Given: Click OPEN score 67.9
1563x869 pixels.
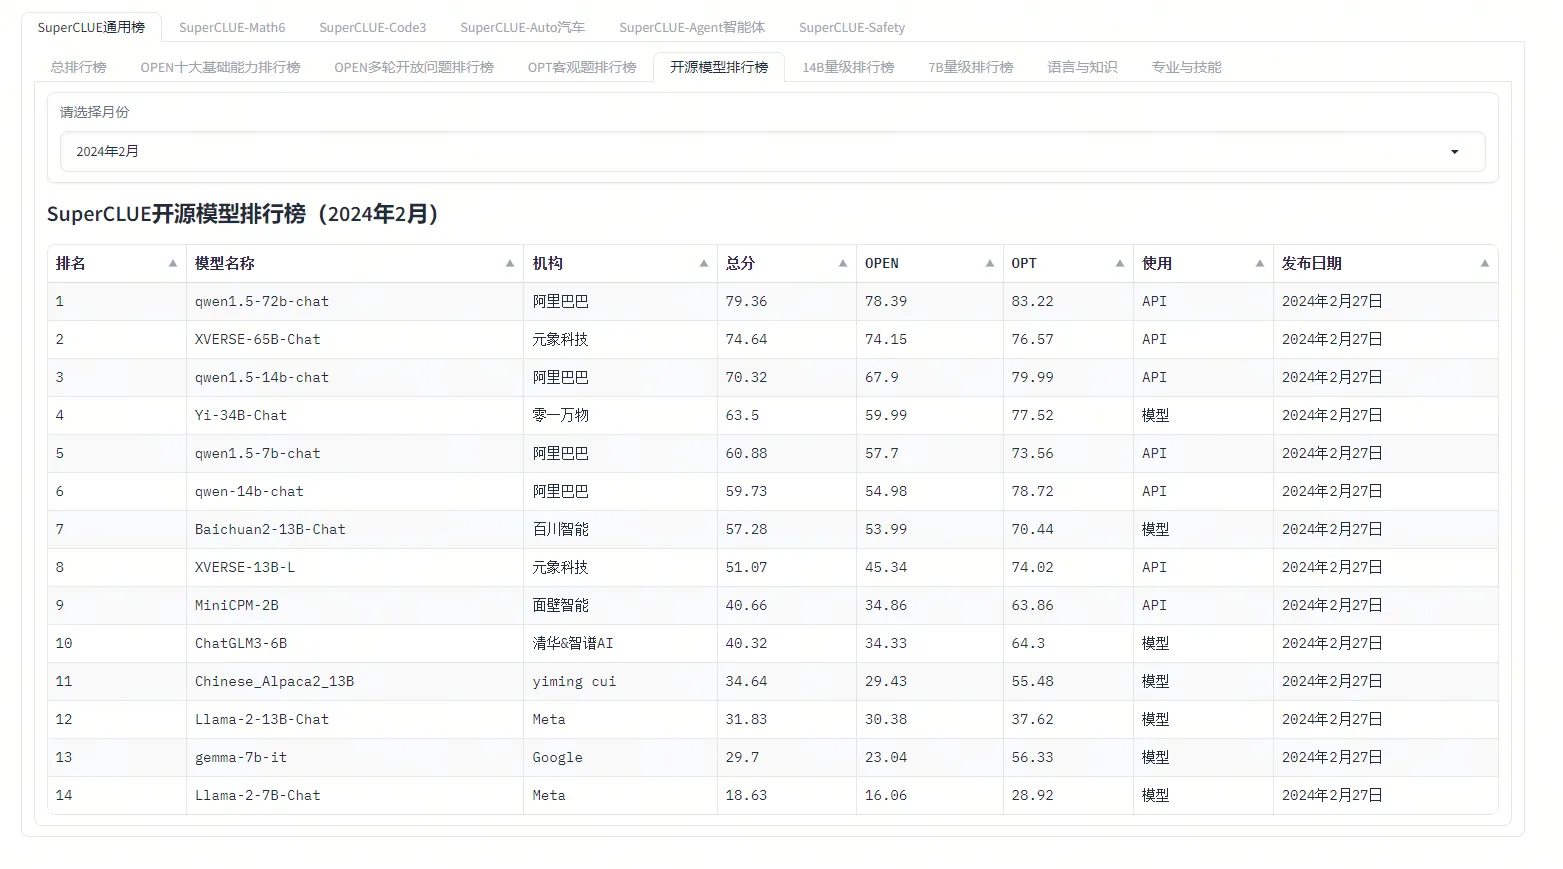Looking at the screenshot, I should coord(882,377).
